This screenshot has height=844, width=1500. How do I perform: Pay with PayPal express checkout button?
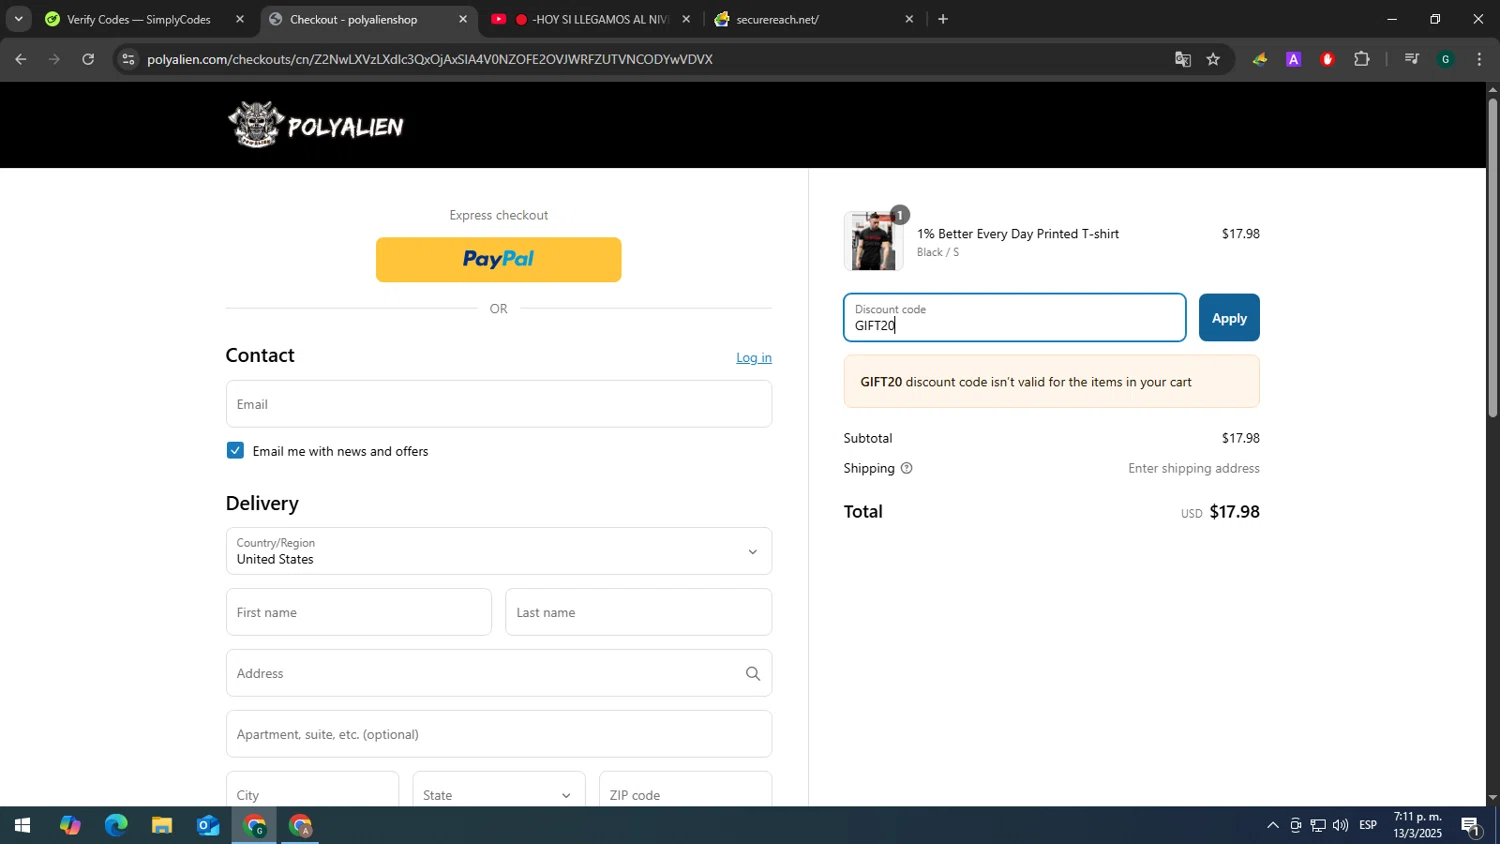[x=498, y=259]
